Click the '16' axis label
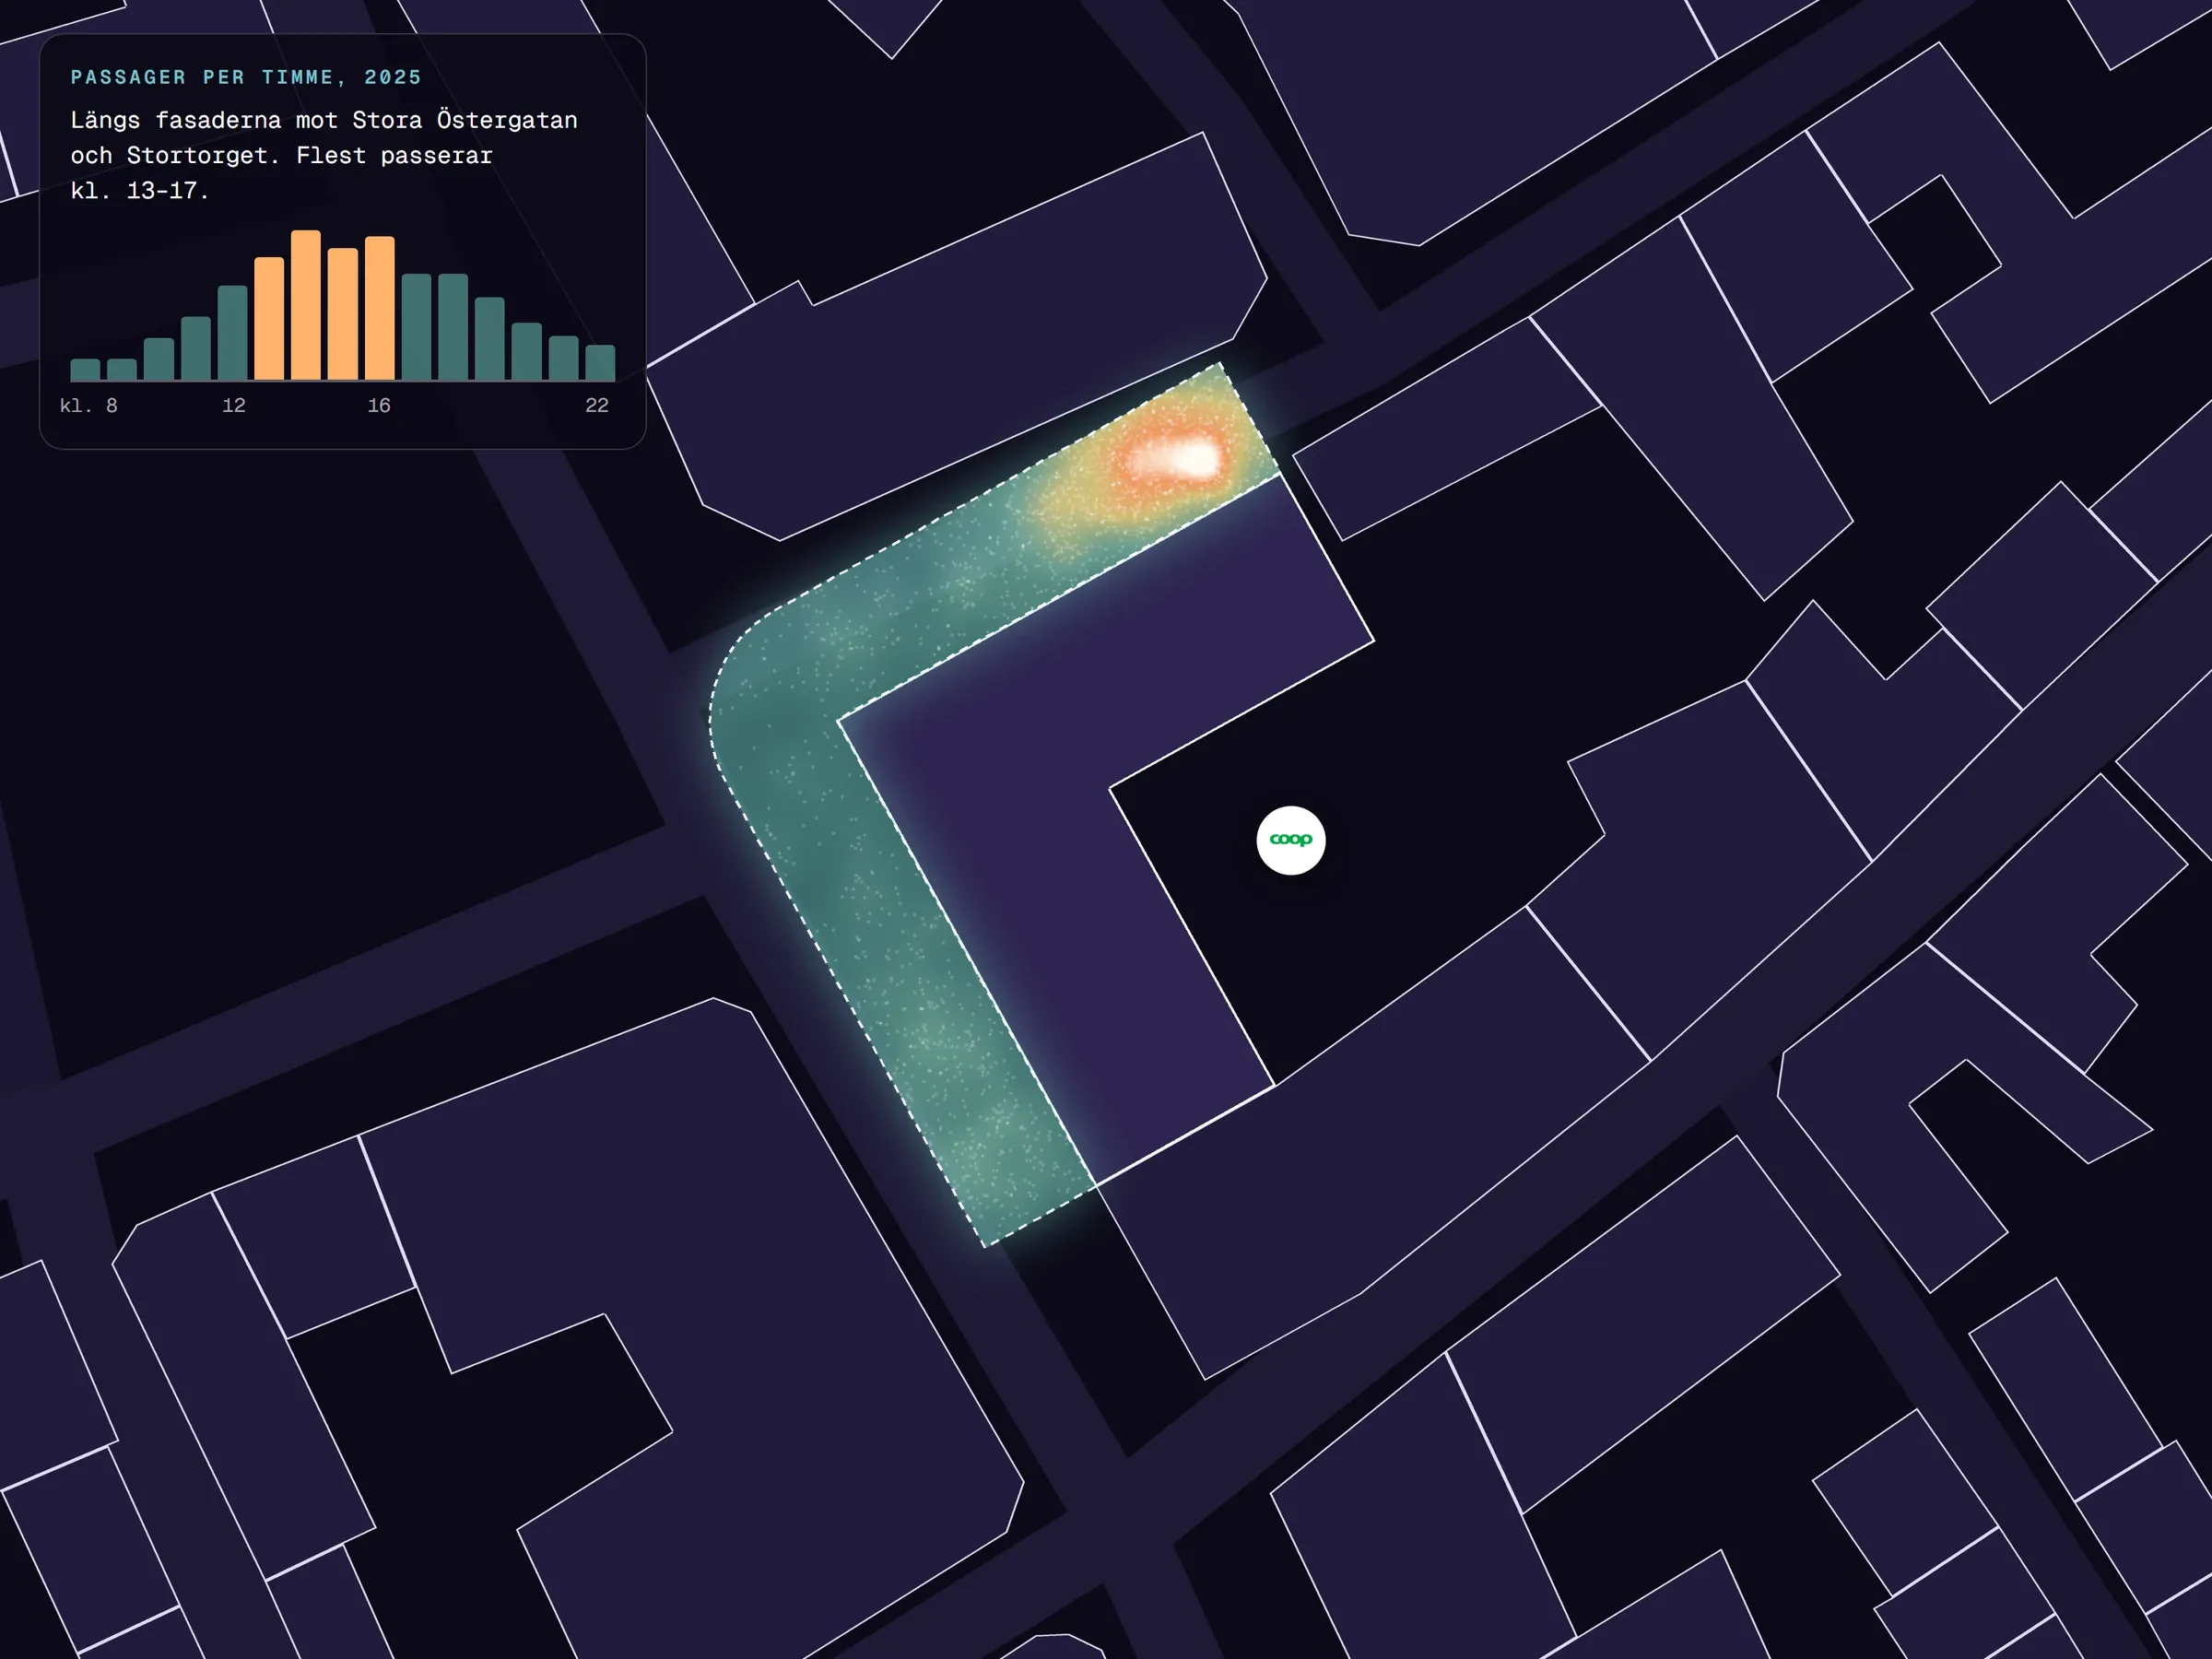Viewport: 2212px width, 1659px height. point(379,405)
